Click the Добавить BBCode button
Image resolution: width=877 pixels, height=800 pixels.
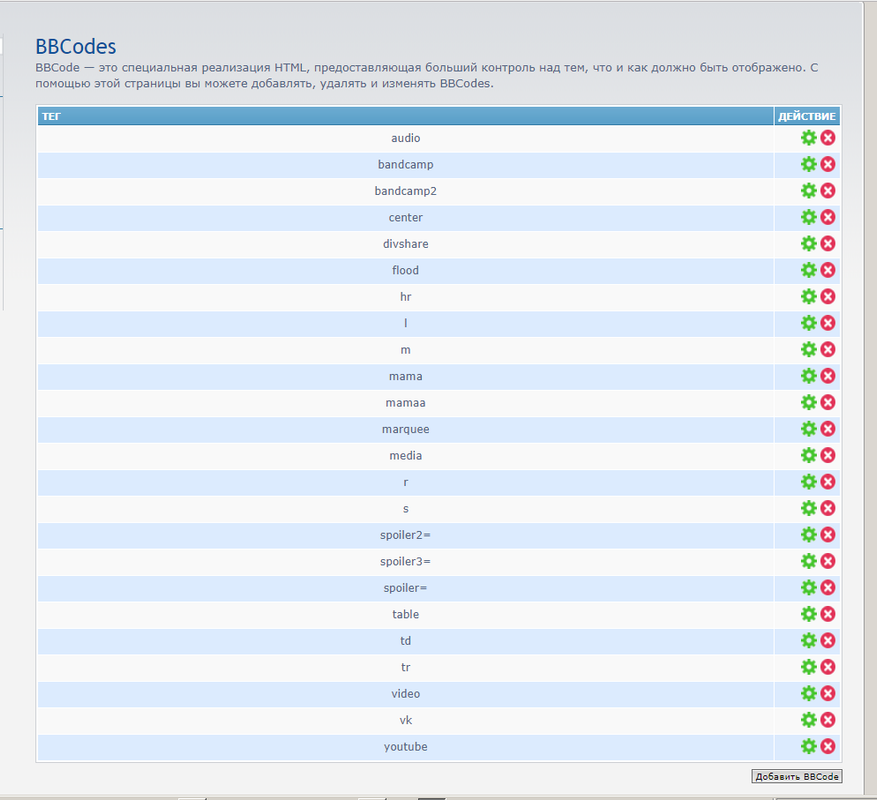point(796,777)
